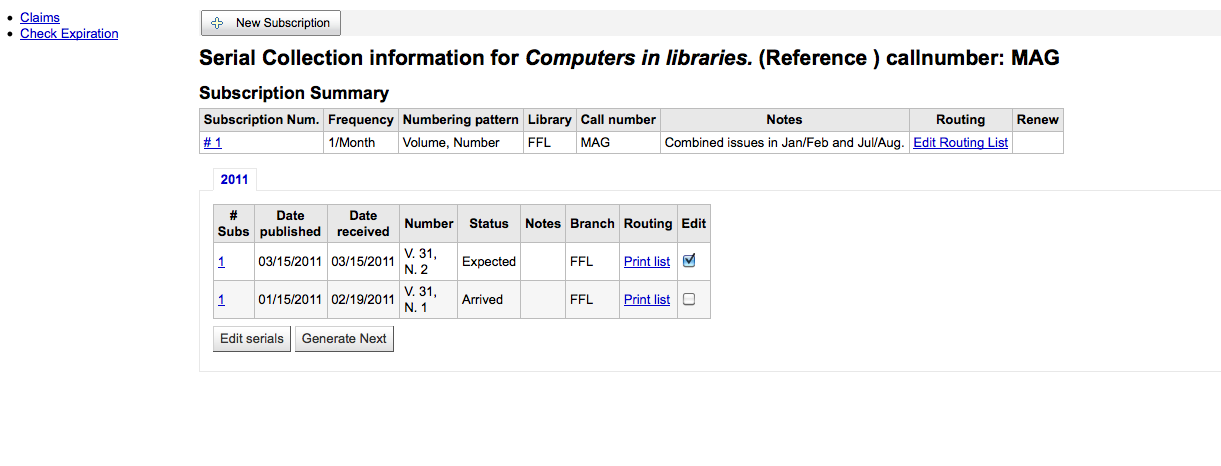Image resolution: width=1221 pixels, height=466 pixels.
Task: Open subs link 1 in Arrived row
Action: coord(221,300)
